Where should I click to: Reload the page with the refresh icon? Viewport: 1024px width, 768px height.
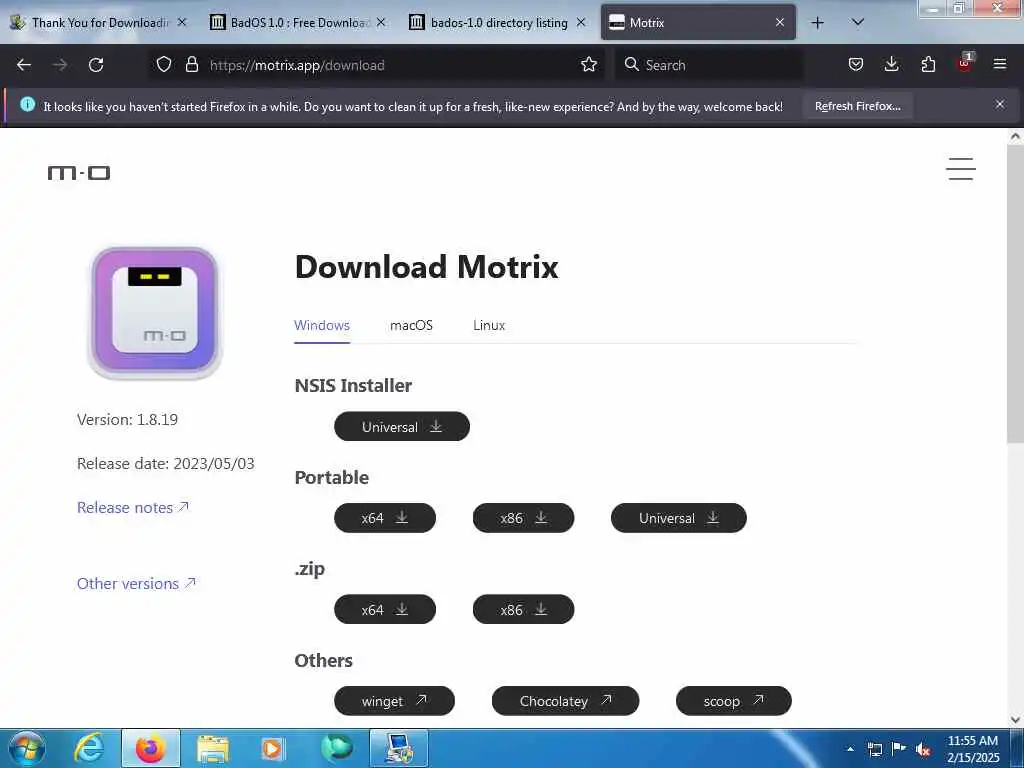click(96, 65)
